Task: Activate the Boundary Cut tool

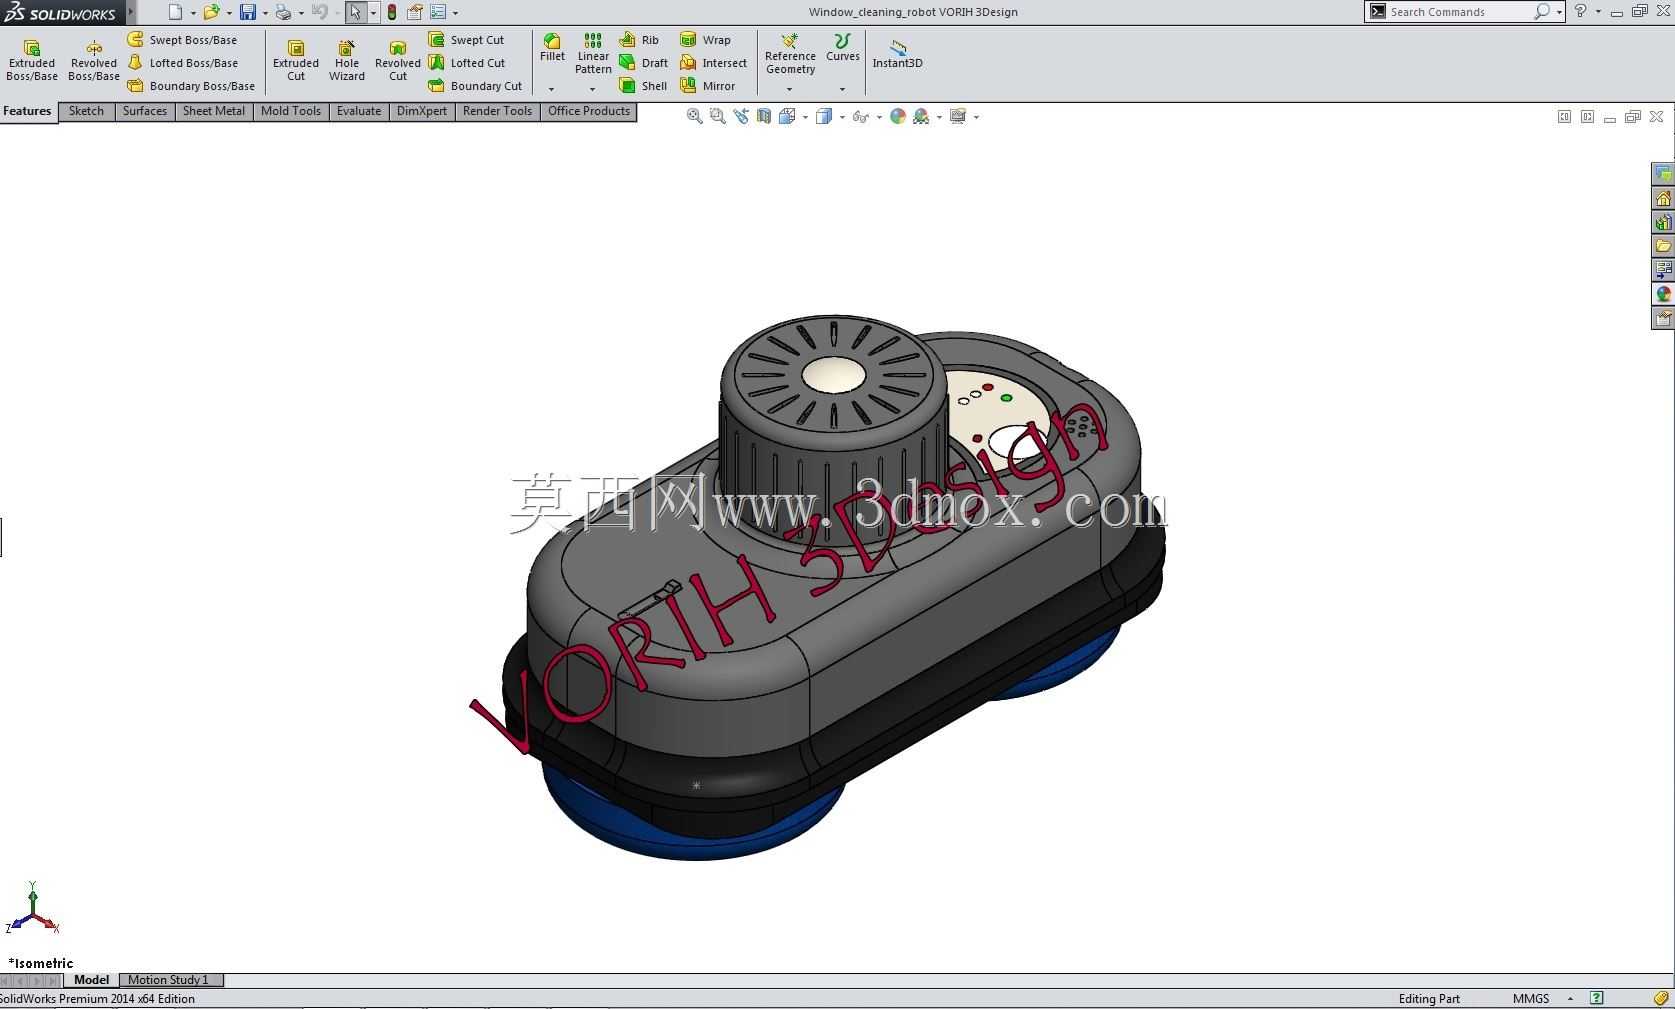Action: point(475,86)
